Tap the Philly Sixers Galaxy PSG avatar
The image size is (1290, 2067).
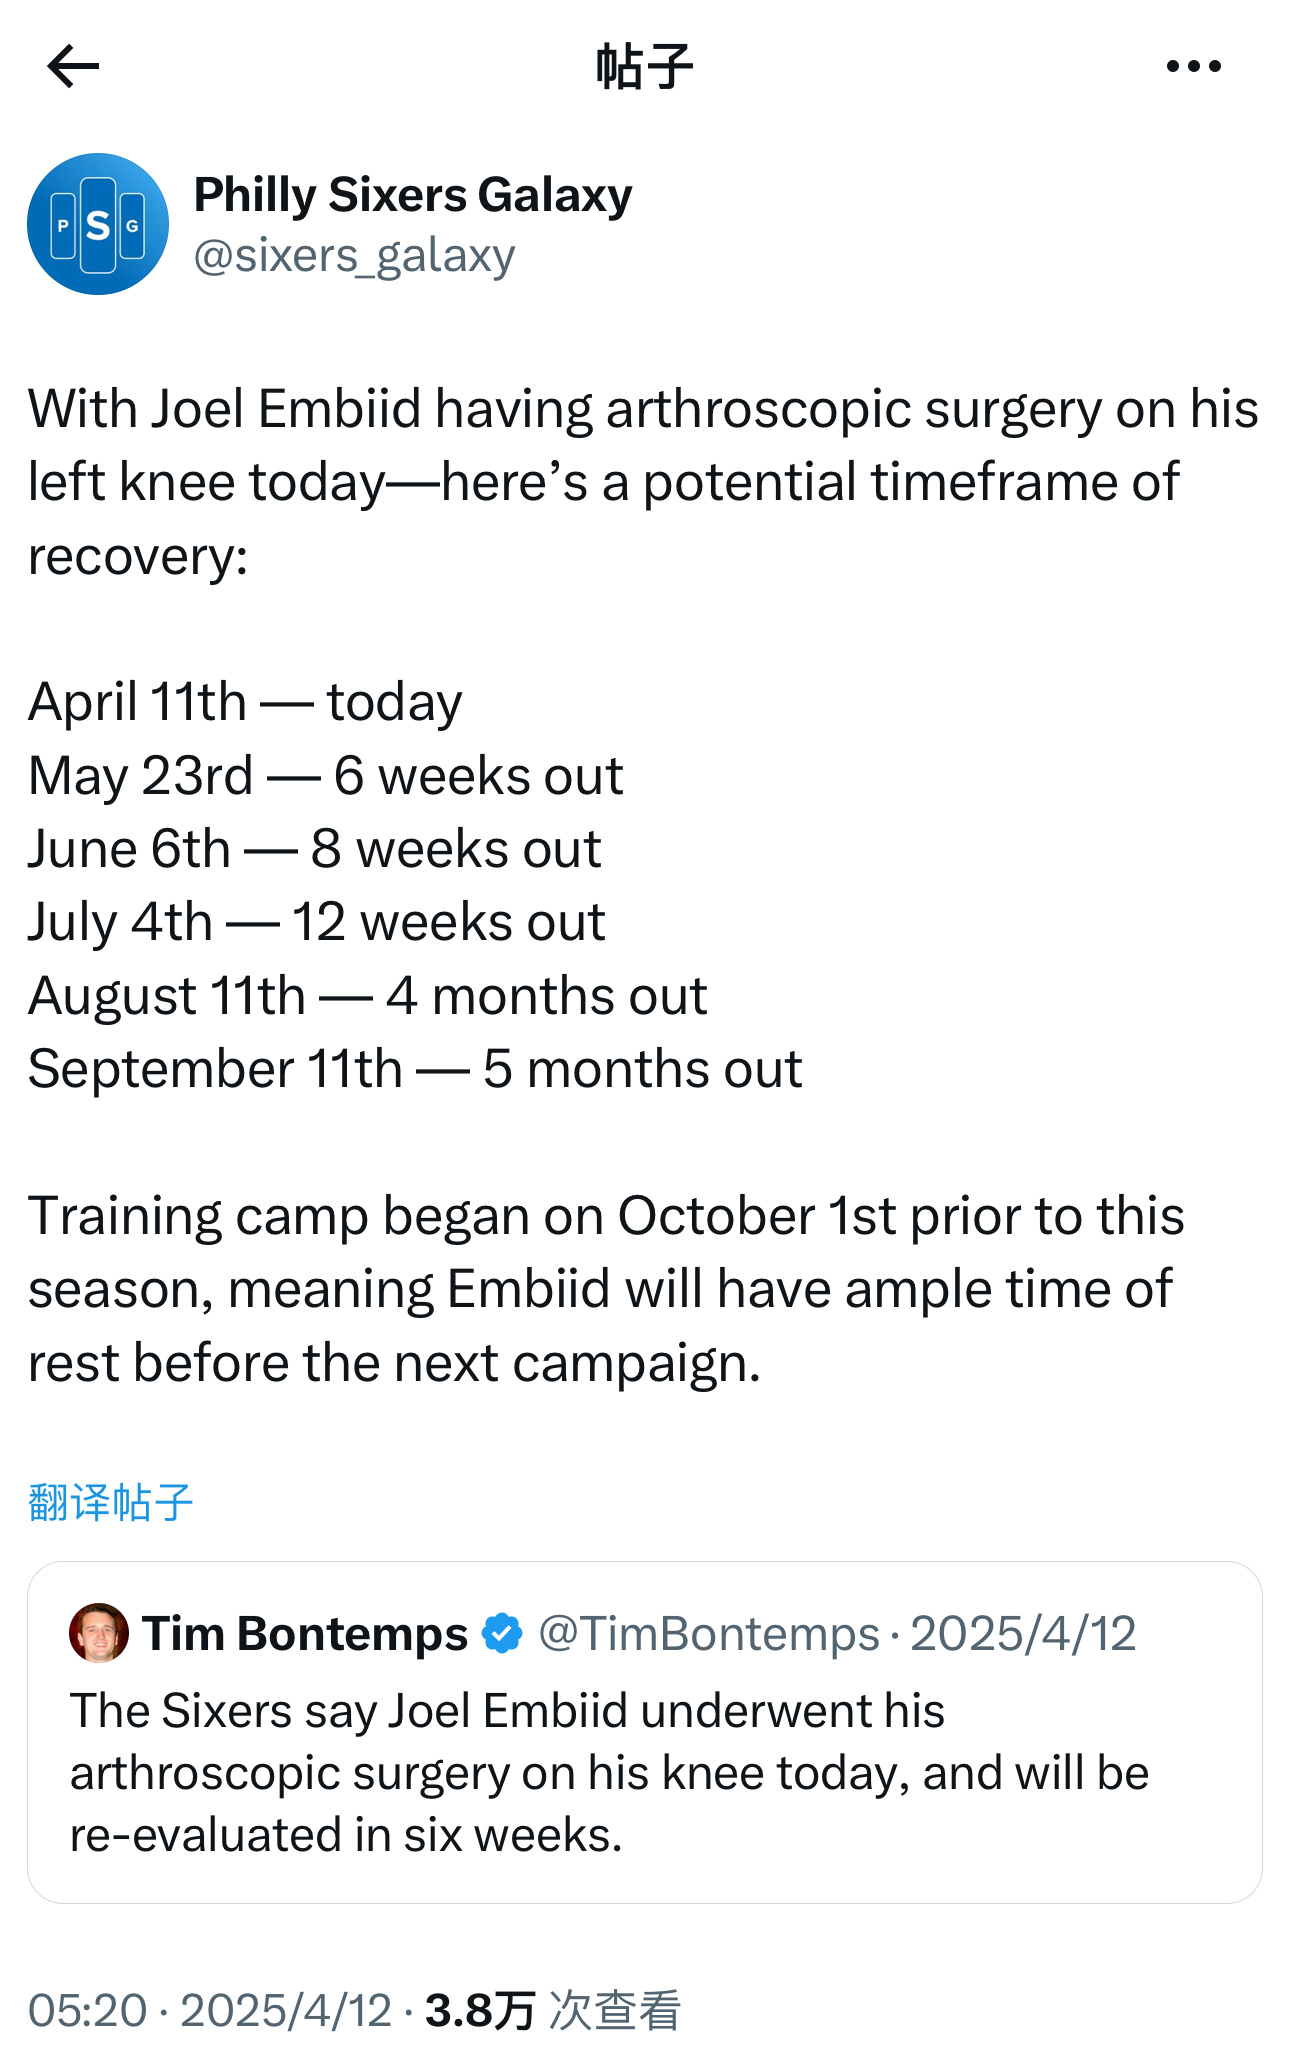click(x=98, y=224)
